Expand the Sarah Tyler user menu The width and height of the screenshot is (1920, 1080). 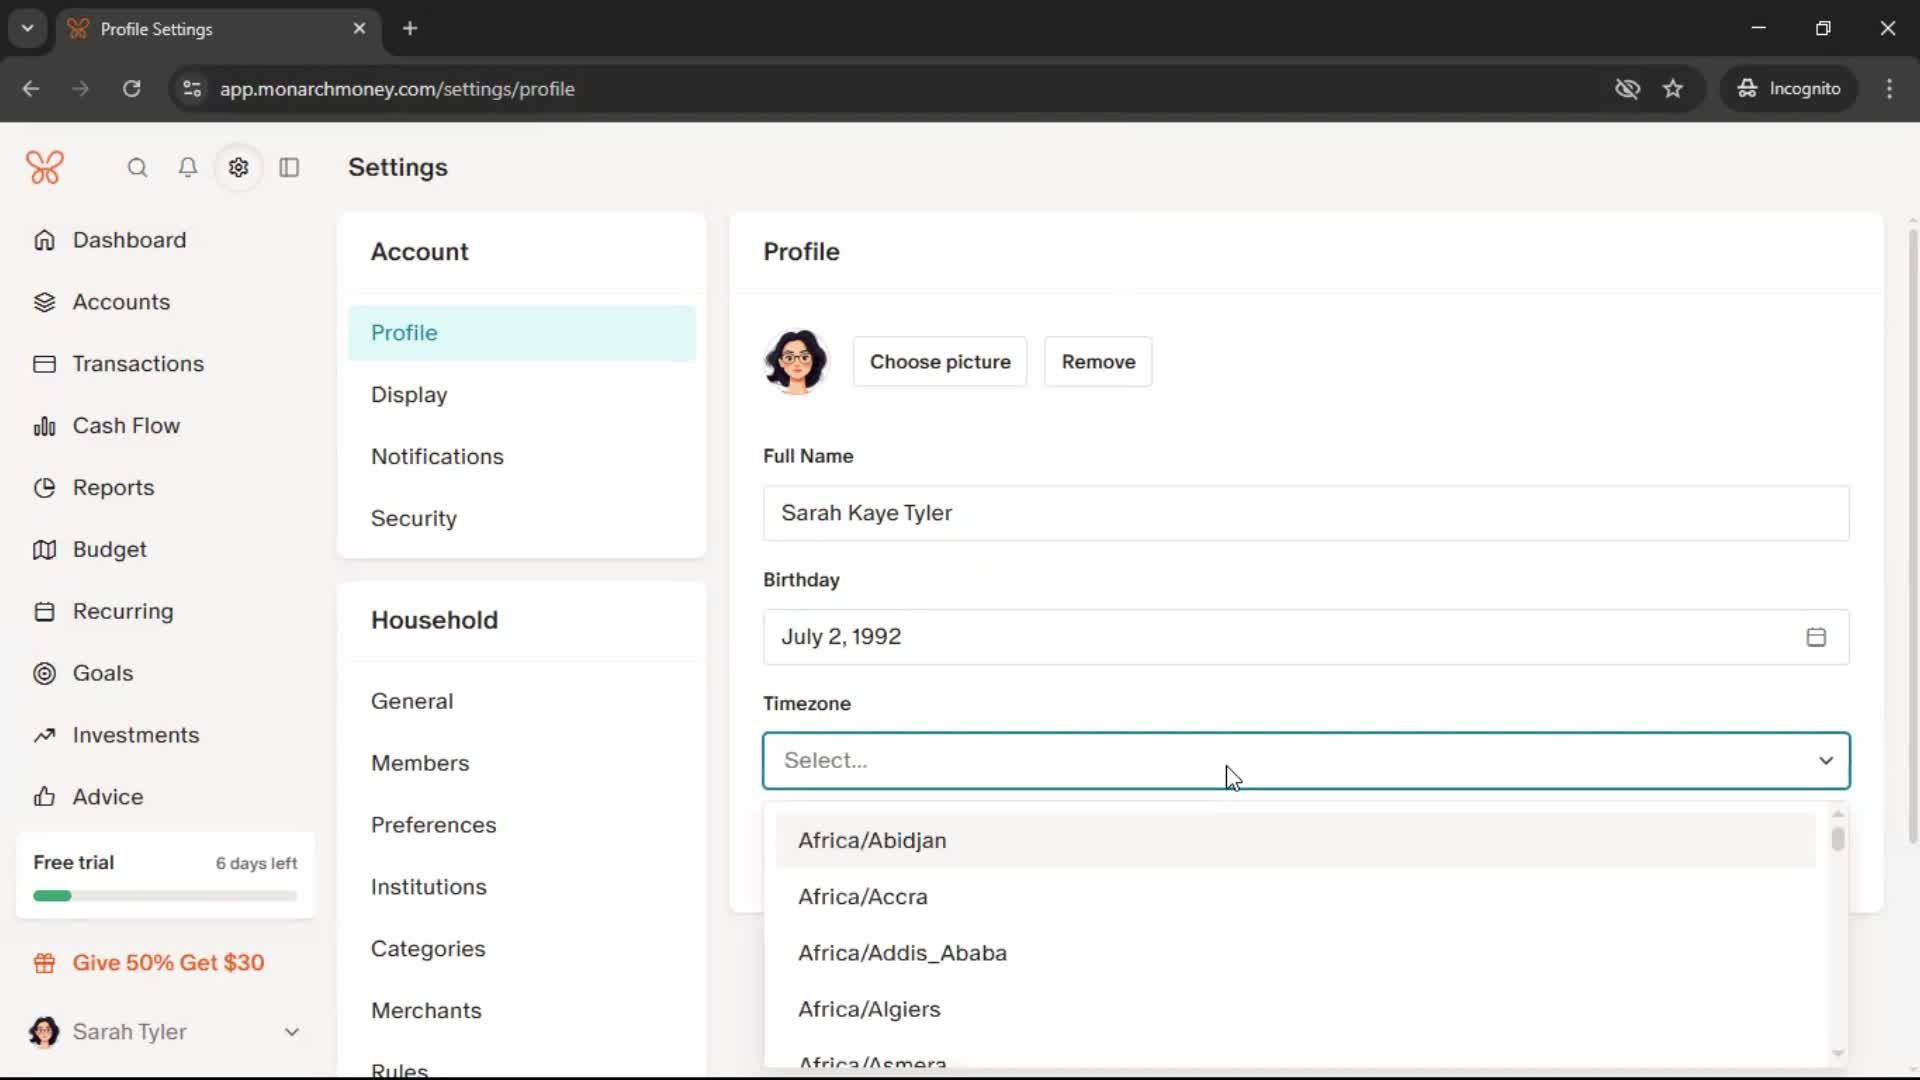click(291, 1032)
